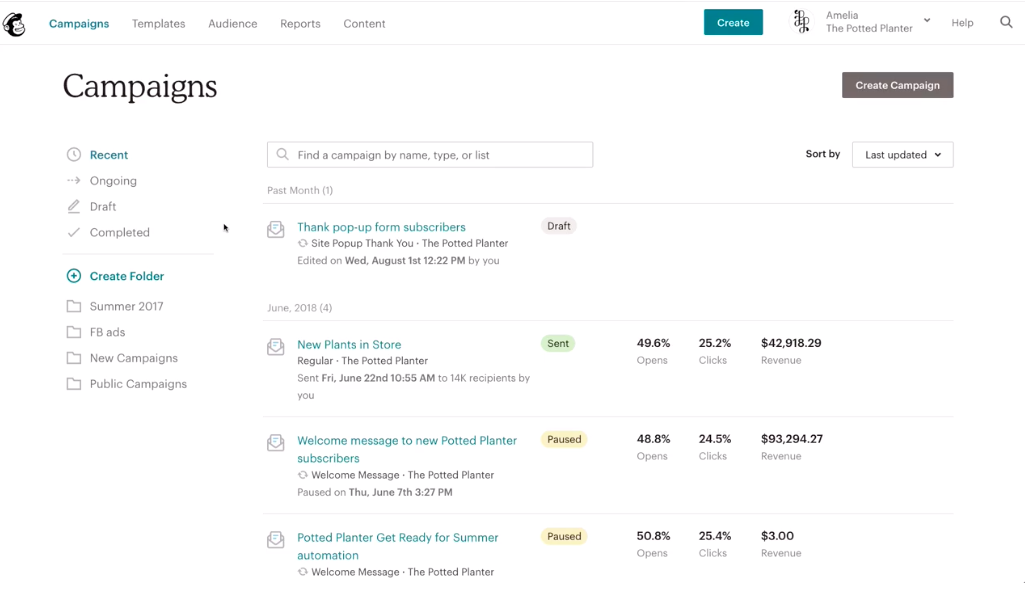Click the 25.2% Clicks value
This screenshot has height=598, width=1030.
(715, 343)
